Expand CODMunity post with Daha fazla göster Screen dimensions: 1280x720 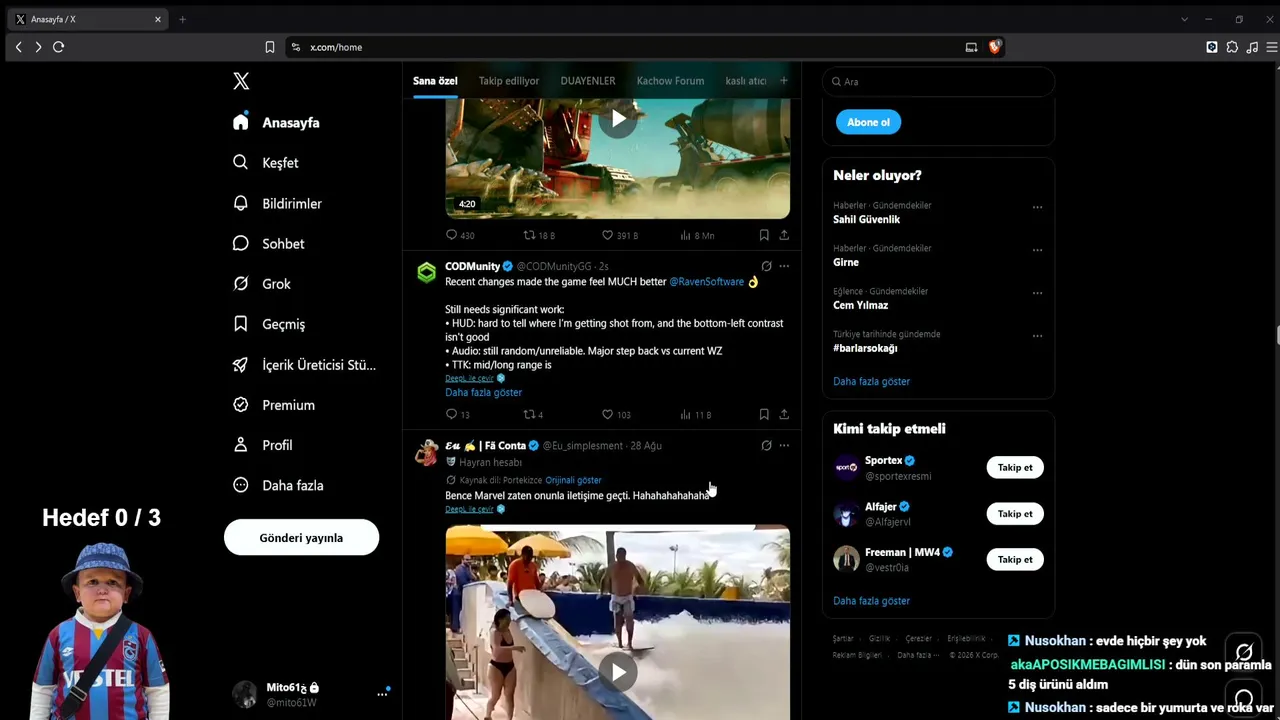(x=483, y=392)
